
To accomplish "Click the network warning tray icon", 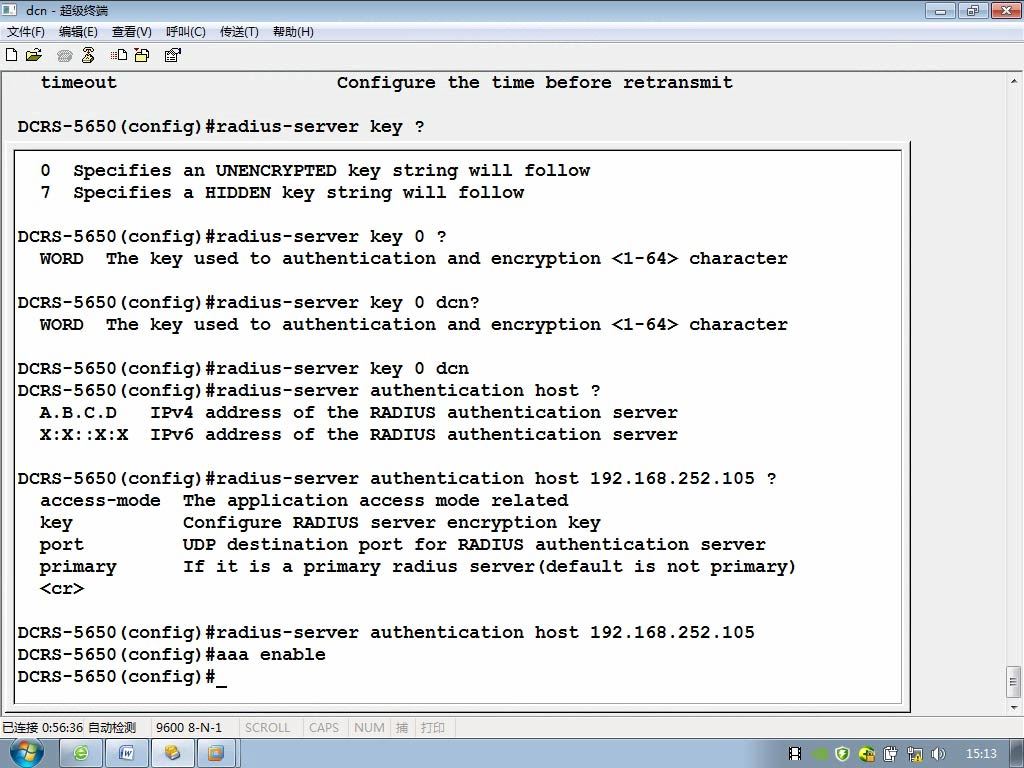I will [915, 754].
